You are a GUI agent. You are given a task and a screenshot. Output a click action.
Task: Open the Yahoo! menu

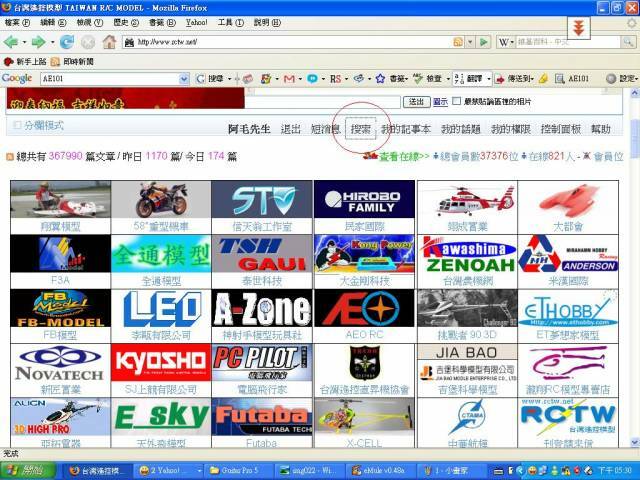(x=196, y=23)
